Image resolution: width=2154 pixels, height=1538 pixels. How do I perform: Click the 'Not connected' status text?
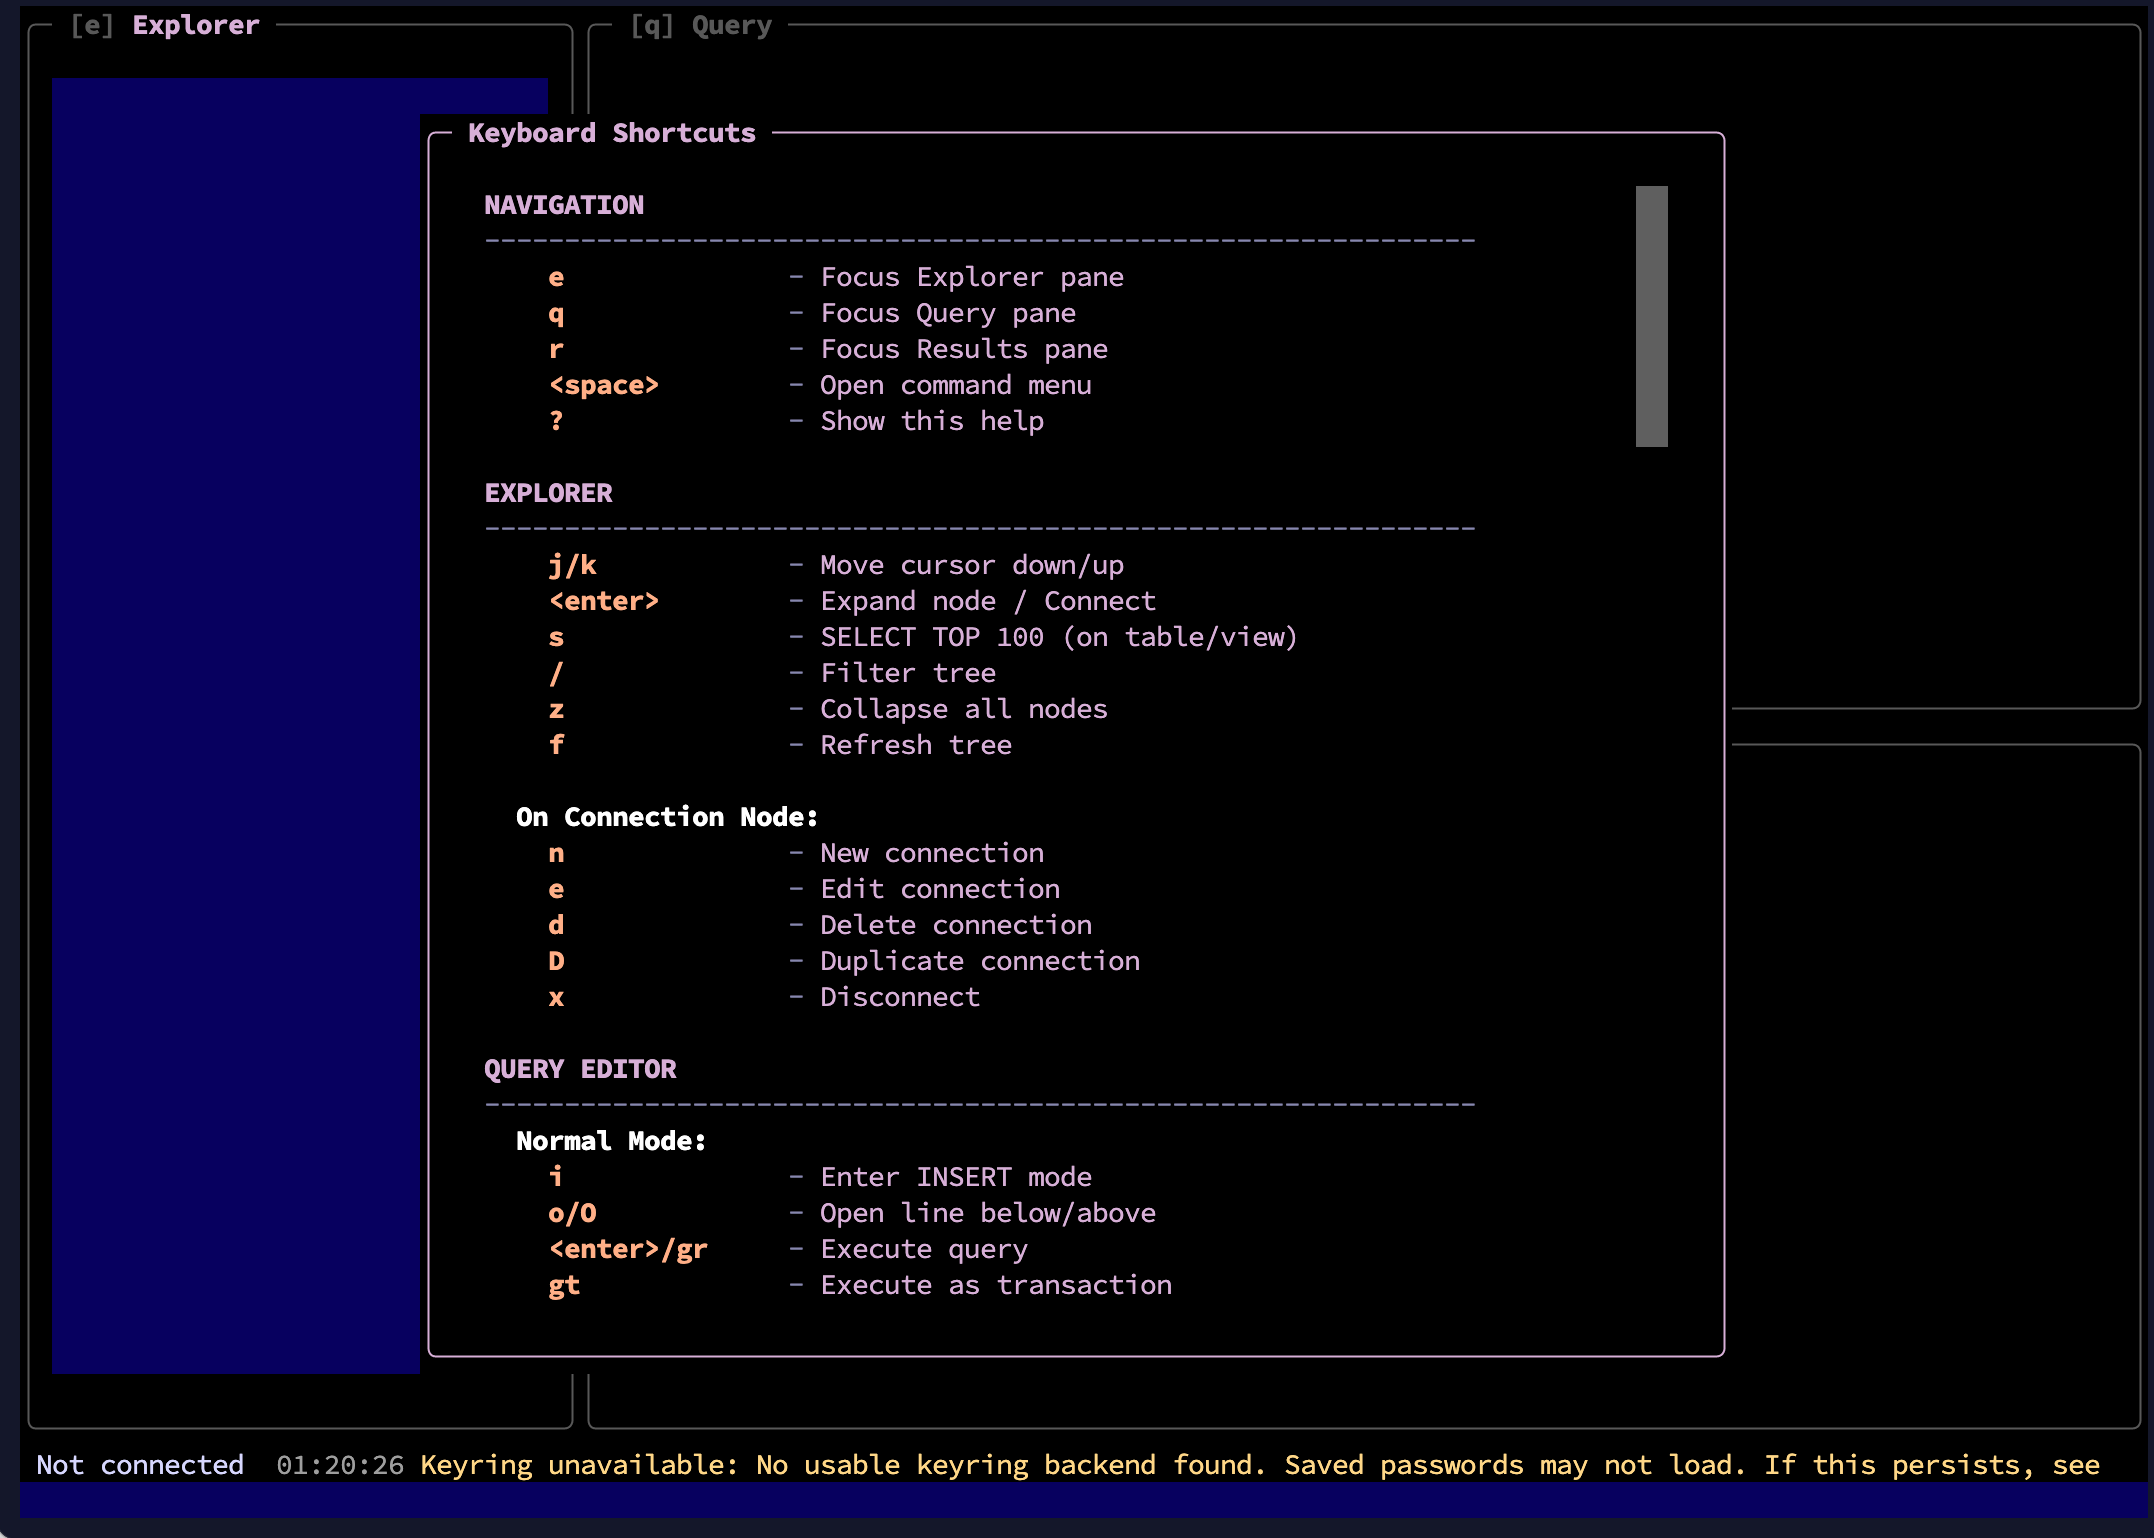(x=140, y=1465)
